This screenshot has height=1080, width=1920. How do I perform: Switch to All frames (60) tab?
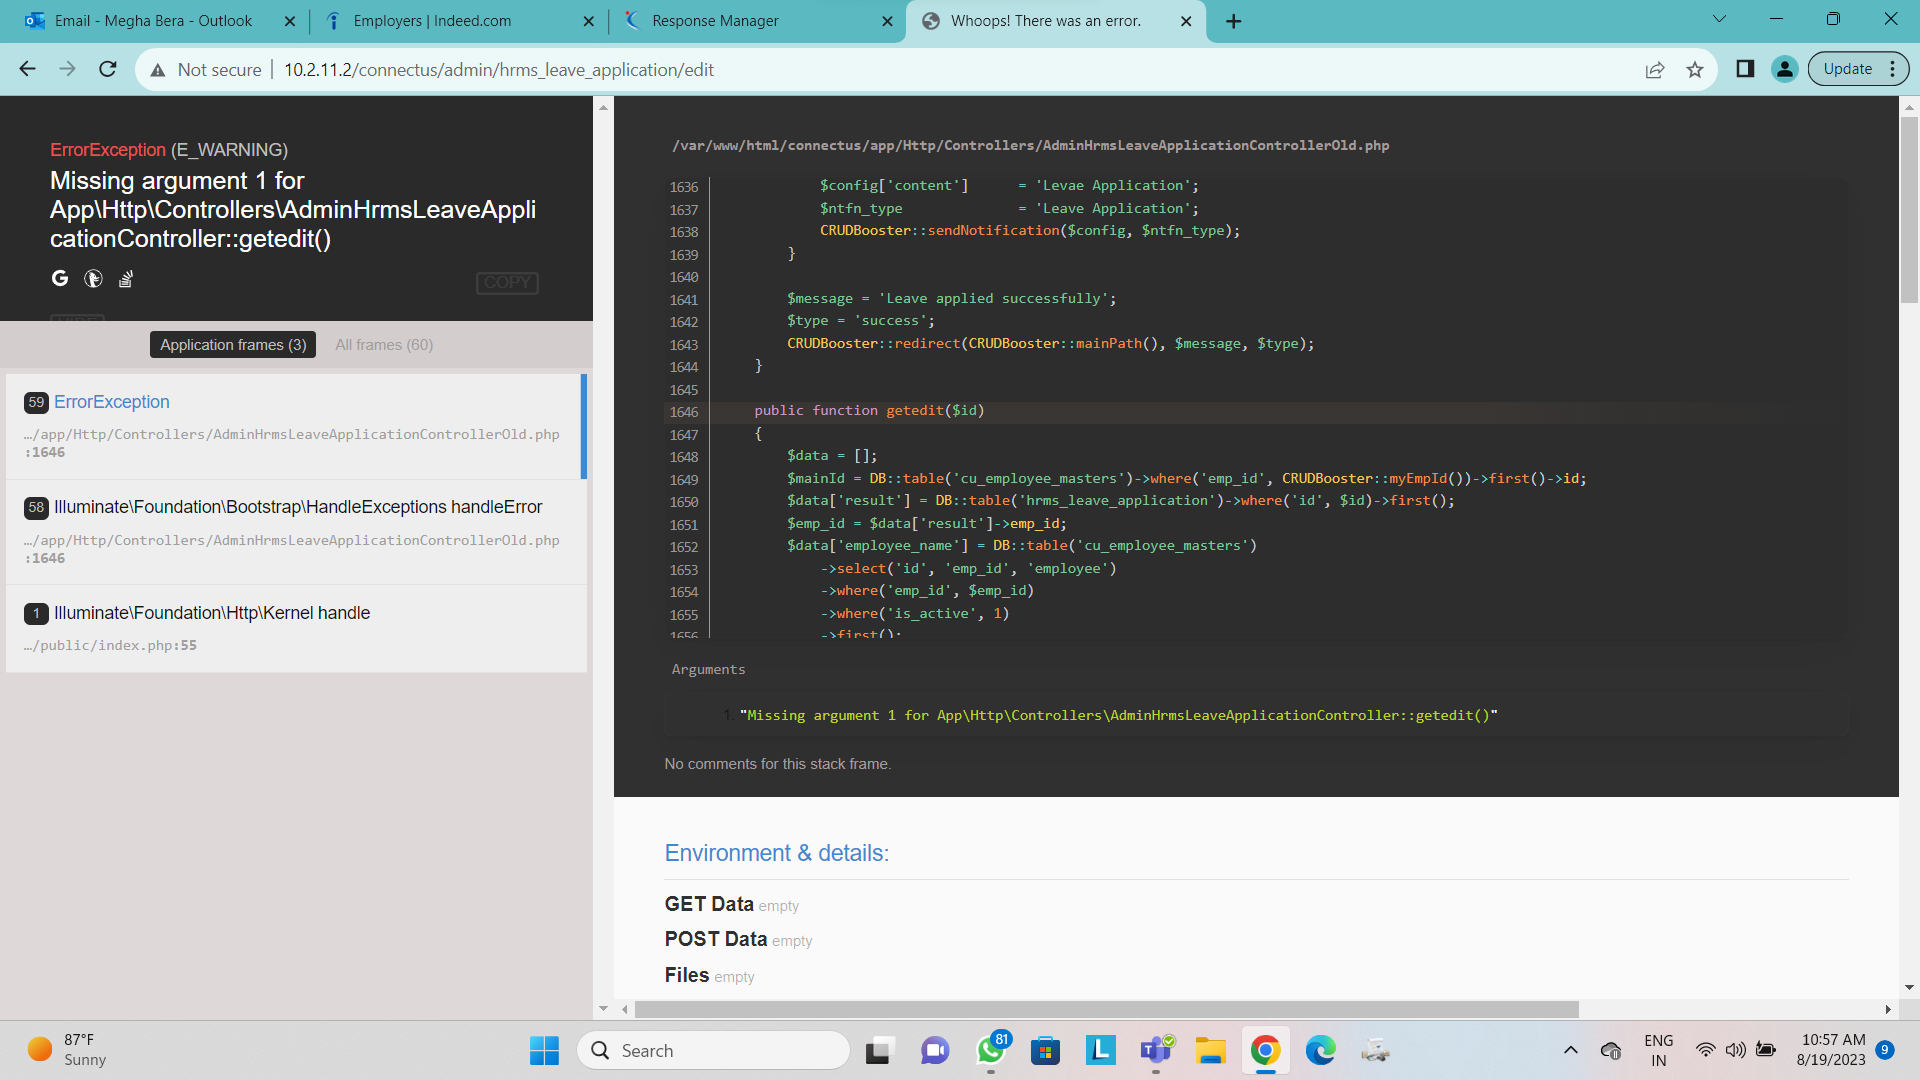tap(384, 344)
